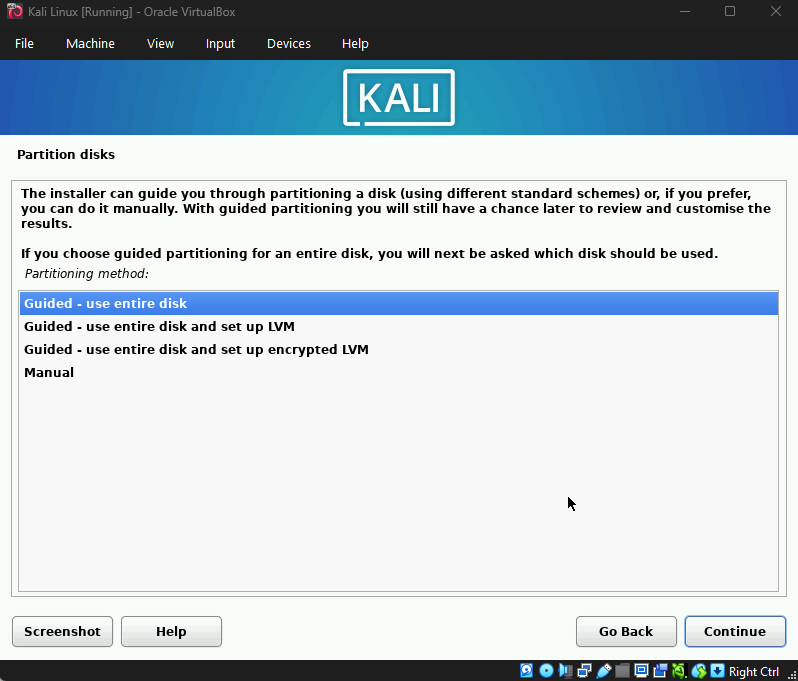
Task: Open the network adapter status icon
Action: 584,671
